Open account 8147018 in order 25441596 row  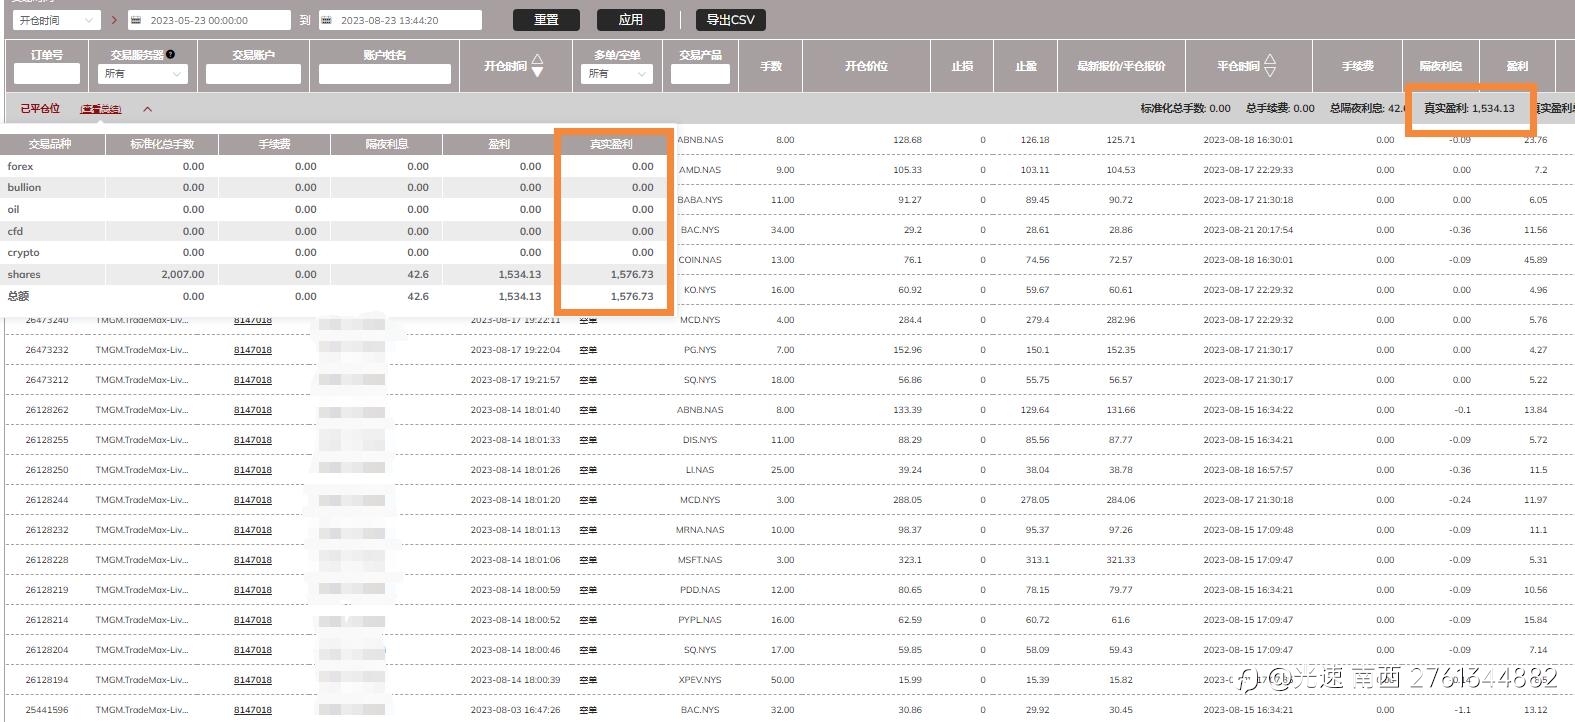(x=253, y=710)
